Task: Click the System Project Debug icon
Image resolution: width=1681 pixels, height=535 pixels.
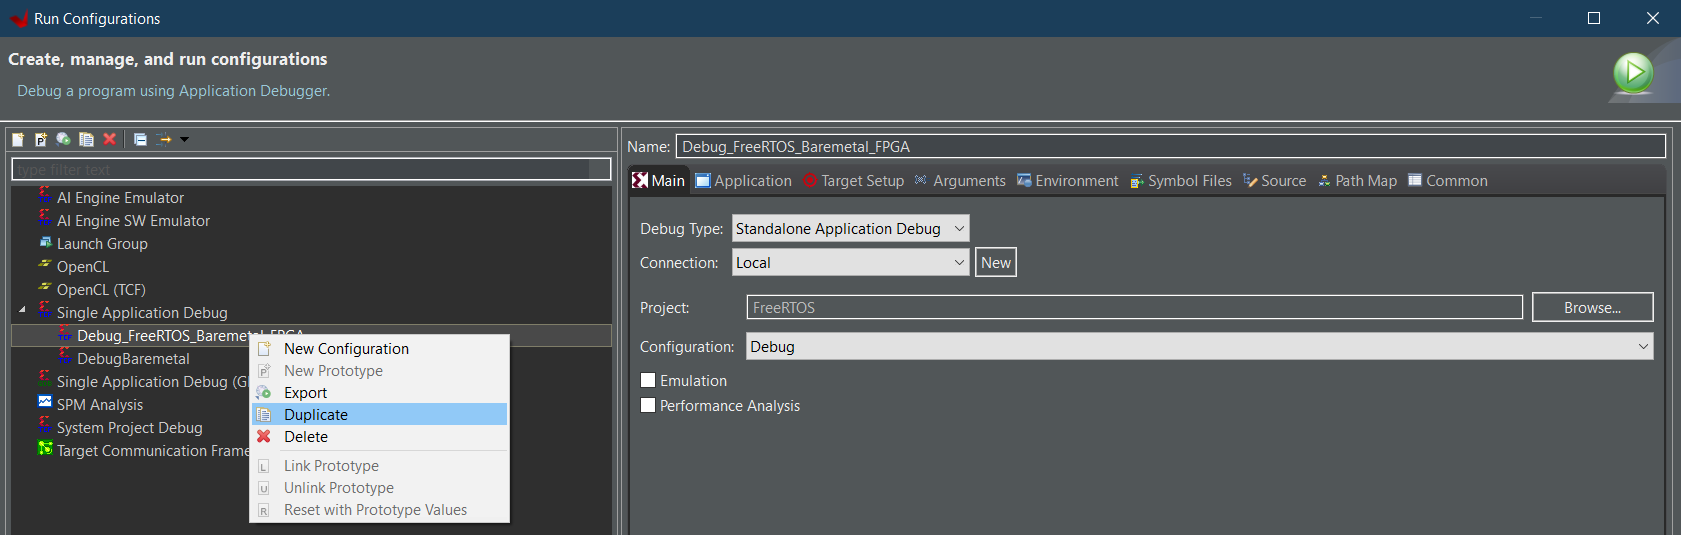Action: (45, 427)
